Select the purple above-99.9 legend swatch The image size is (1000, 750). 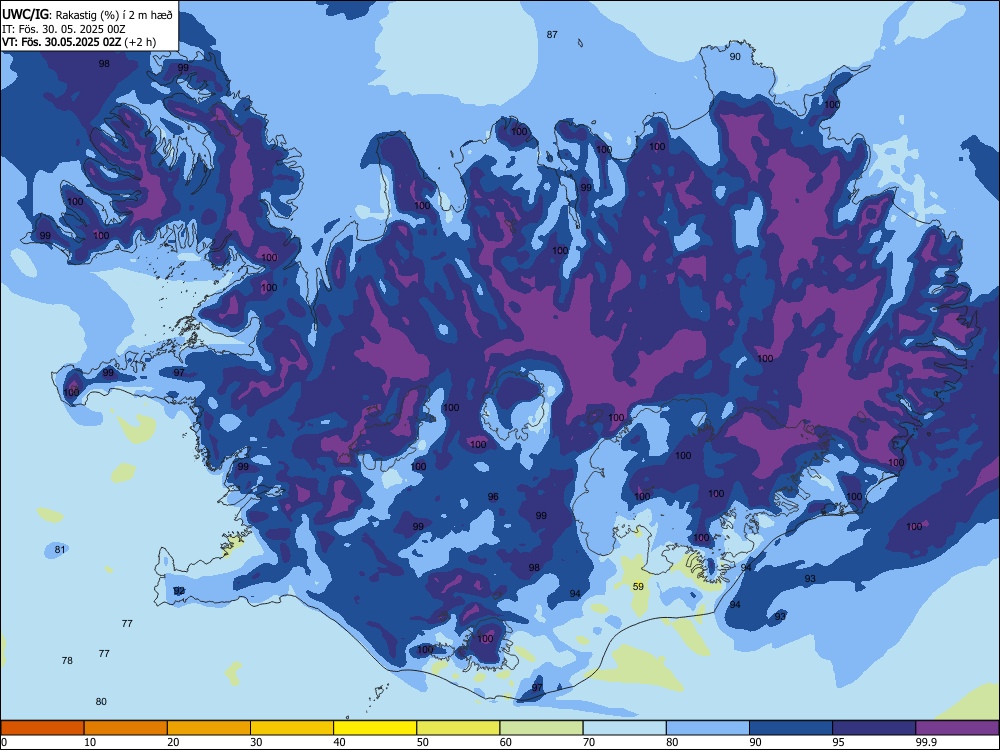click(957, 728)
